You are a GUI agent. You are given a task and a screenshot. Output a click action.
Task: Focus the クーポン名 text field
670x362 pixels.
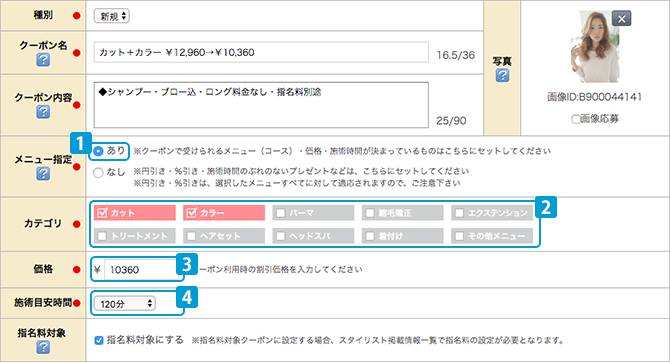[261, 52]
